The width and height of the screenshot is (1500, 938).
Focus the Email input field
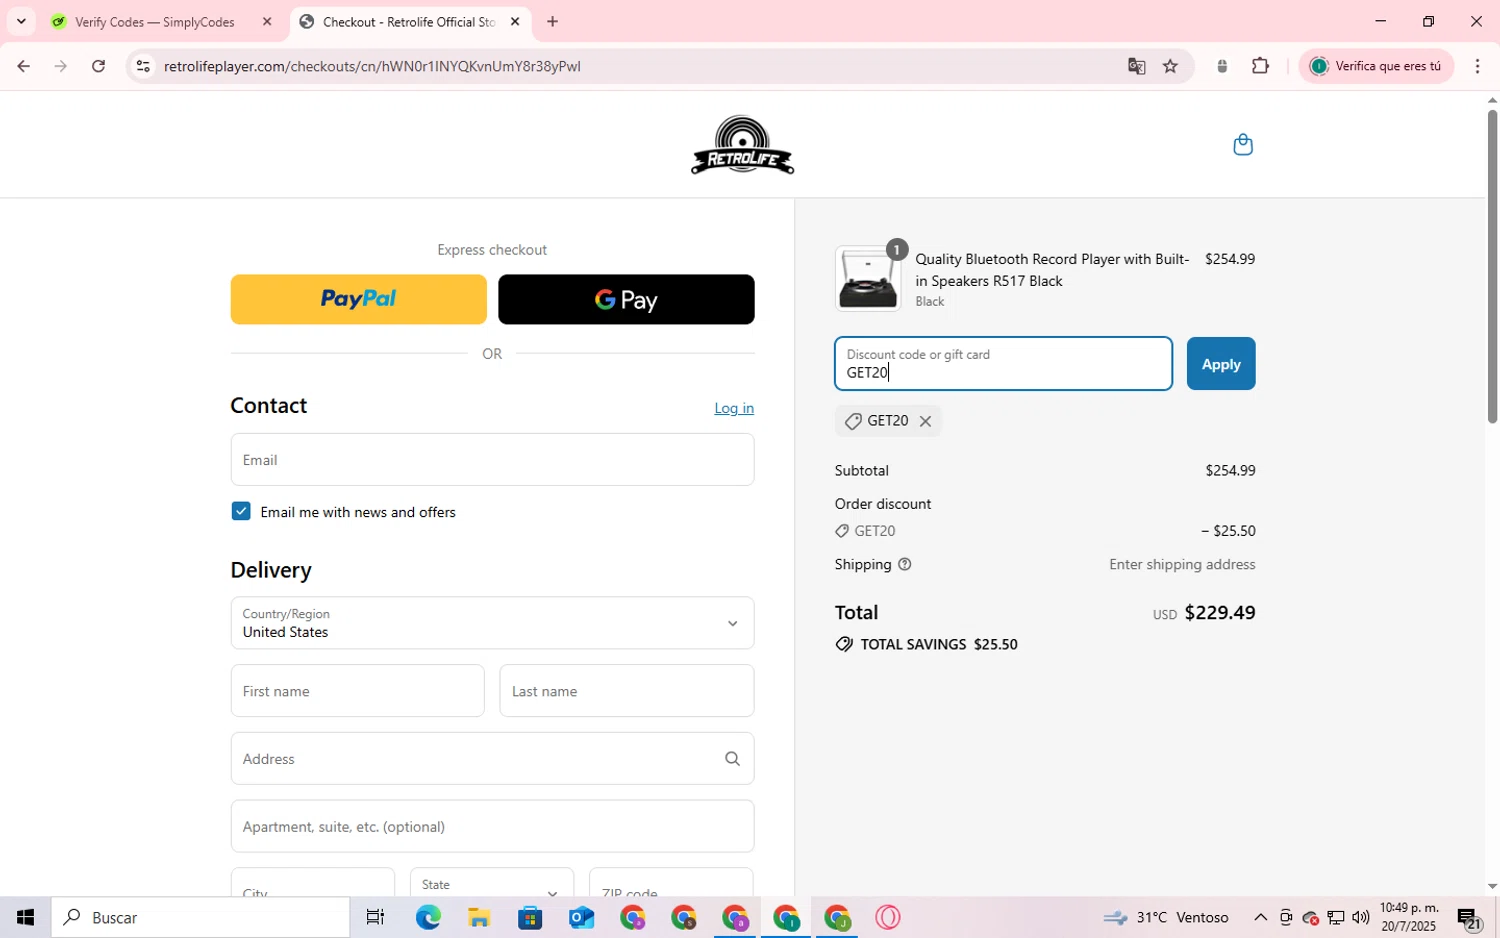(492, 460)
